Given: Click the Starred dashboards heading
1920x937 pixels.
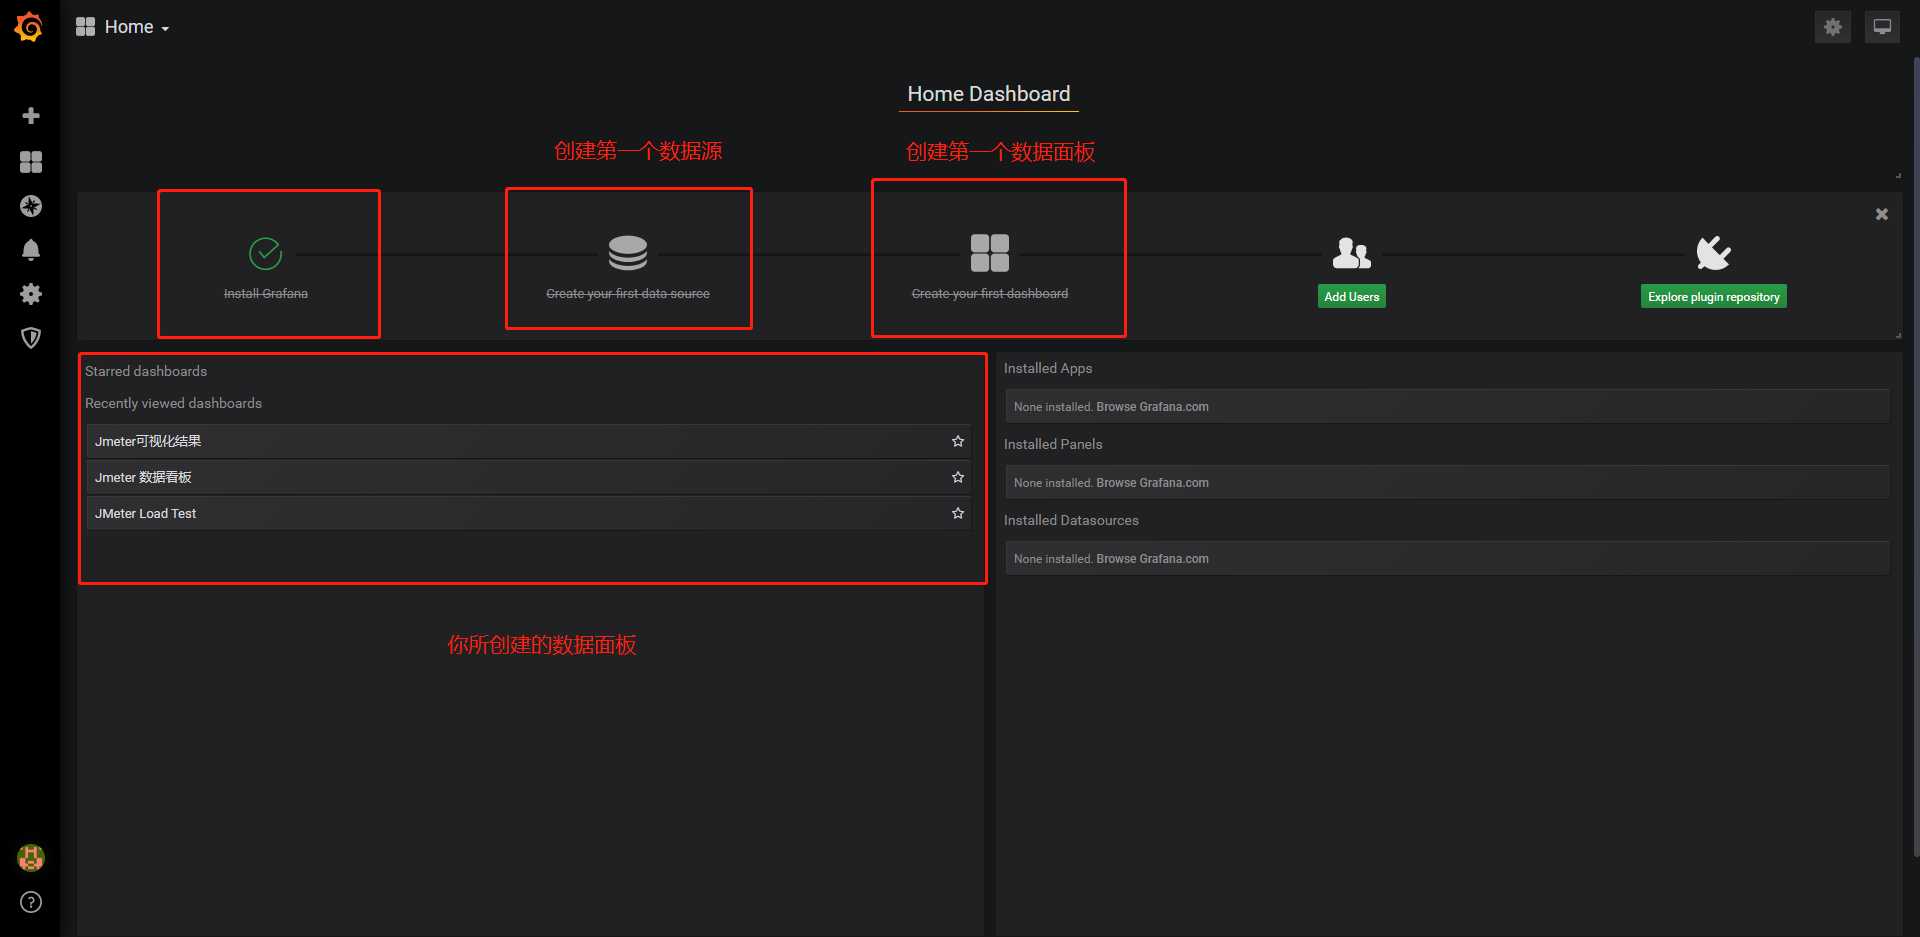Looking at the screenshot, I should [146, 371].
